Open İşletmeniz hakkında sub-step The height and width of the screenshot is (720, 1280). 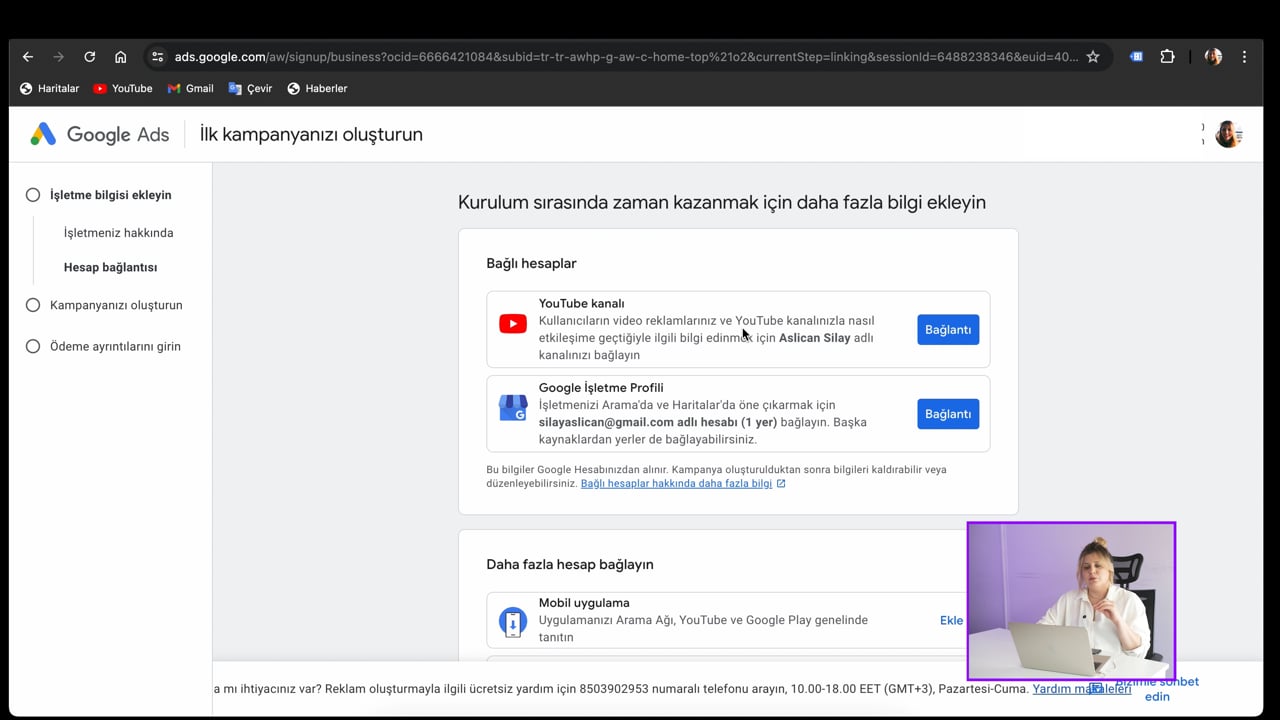118,233
